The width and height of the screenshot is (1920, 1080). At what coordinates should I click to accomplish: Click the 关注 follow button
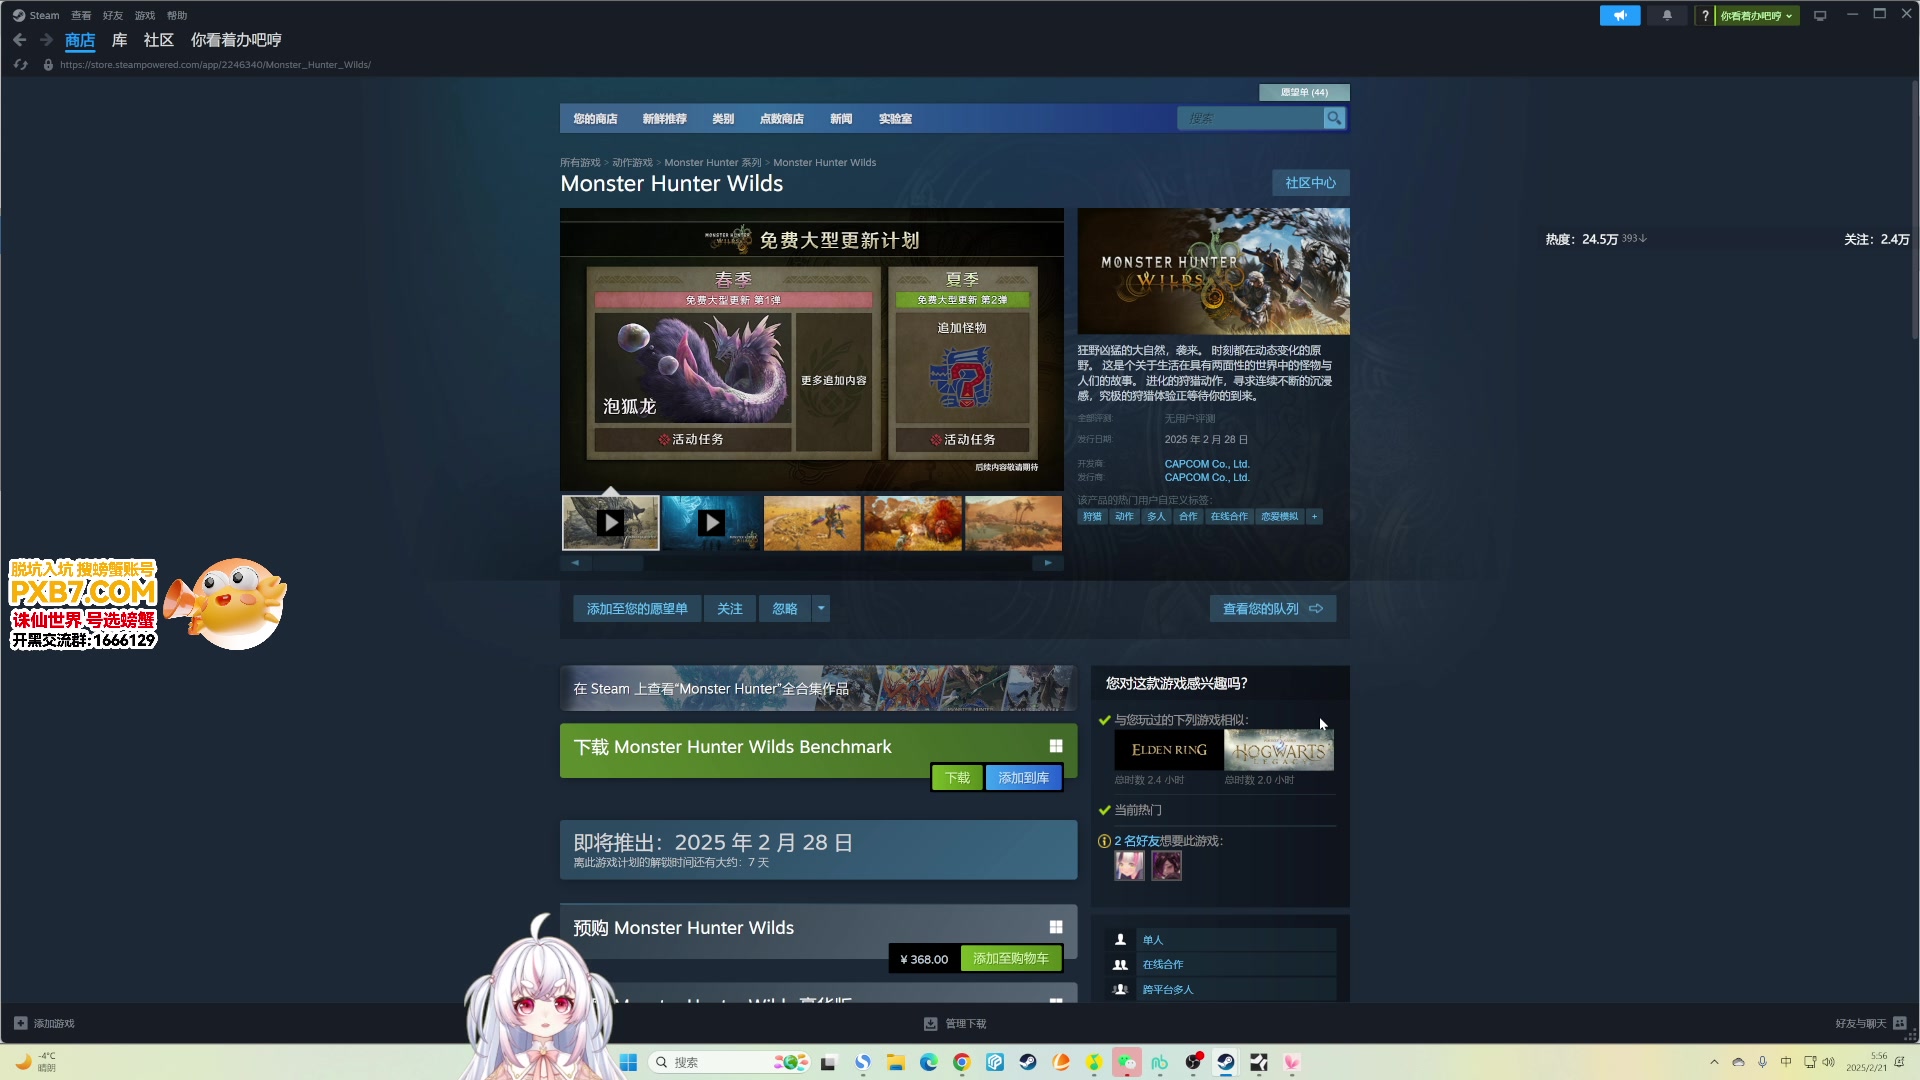click(x=730, y=609)
